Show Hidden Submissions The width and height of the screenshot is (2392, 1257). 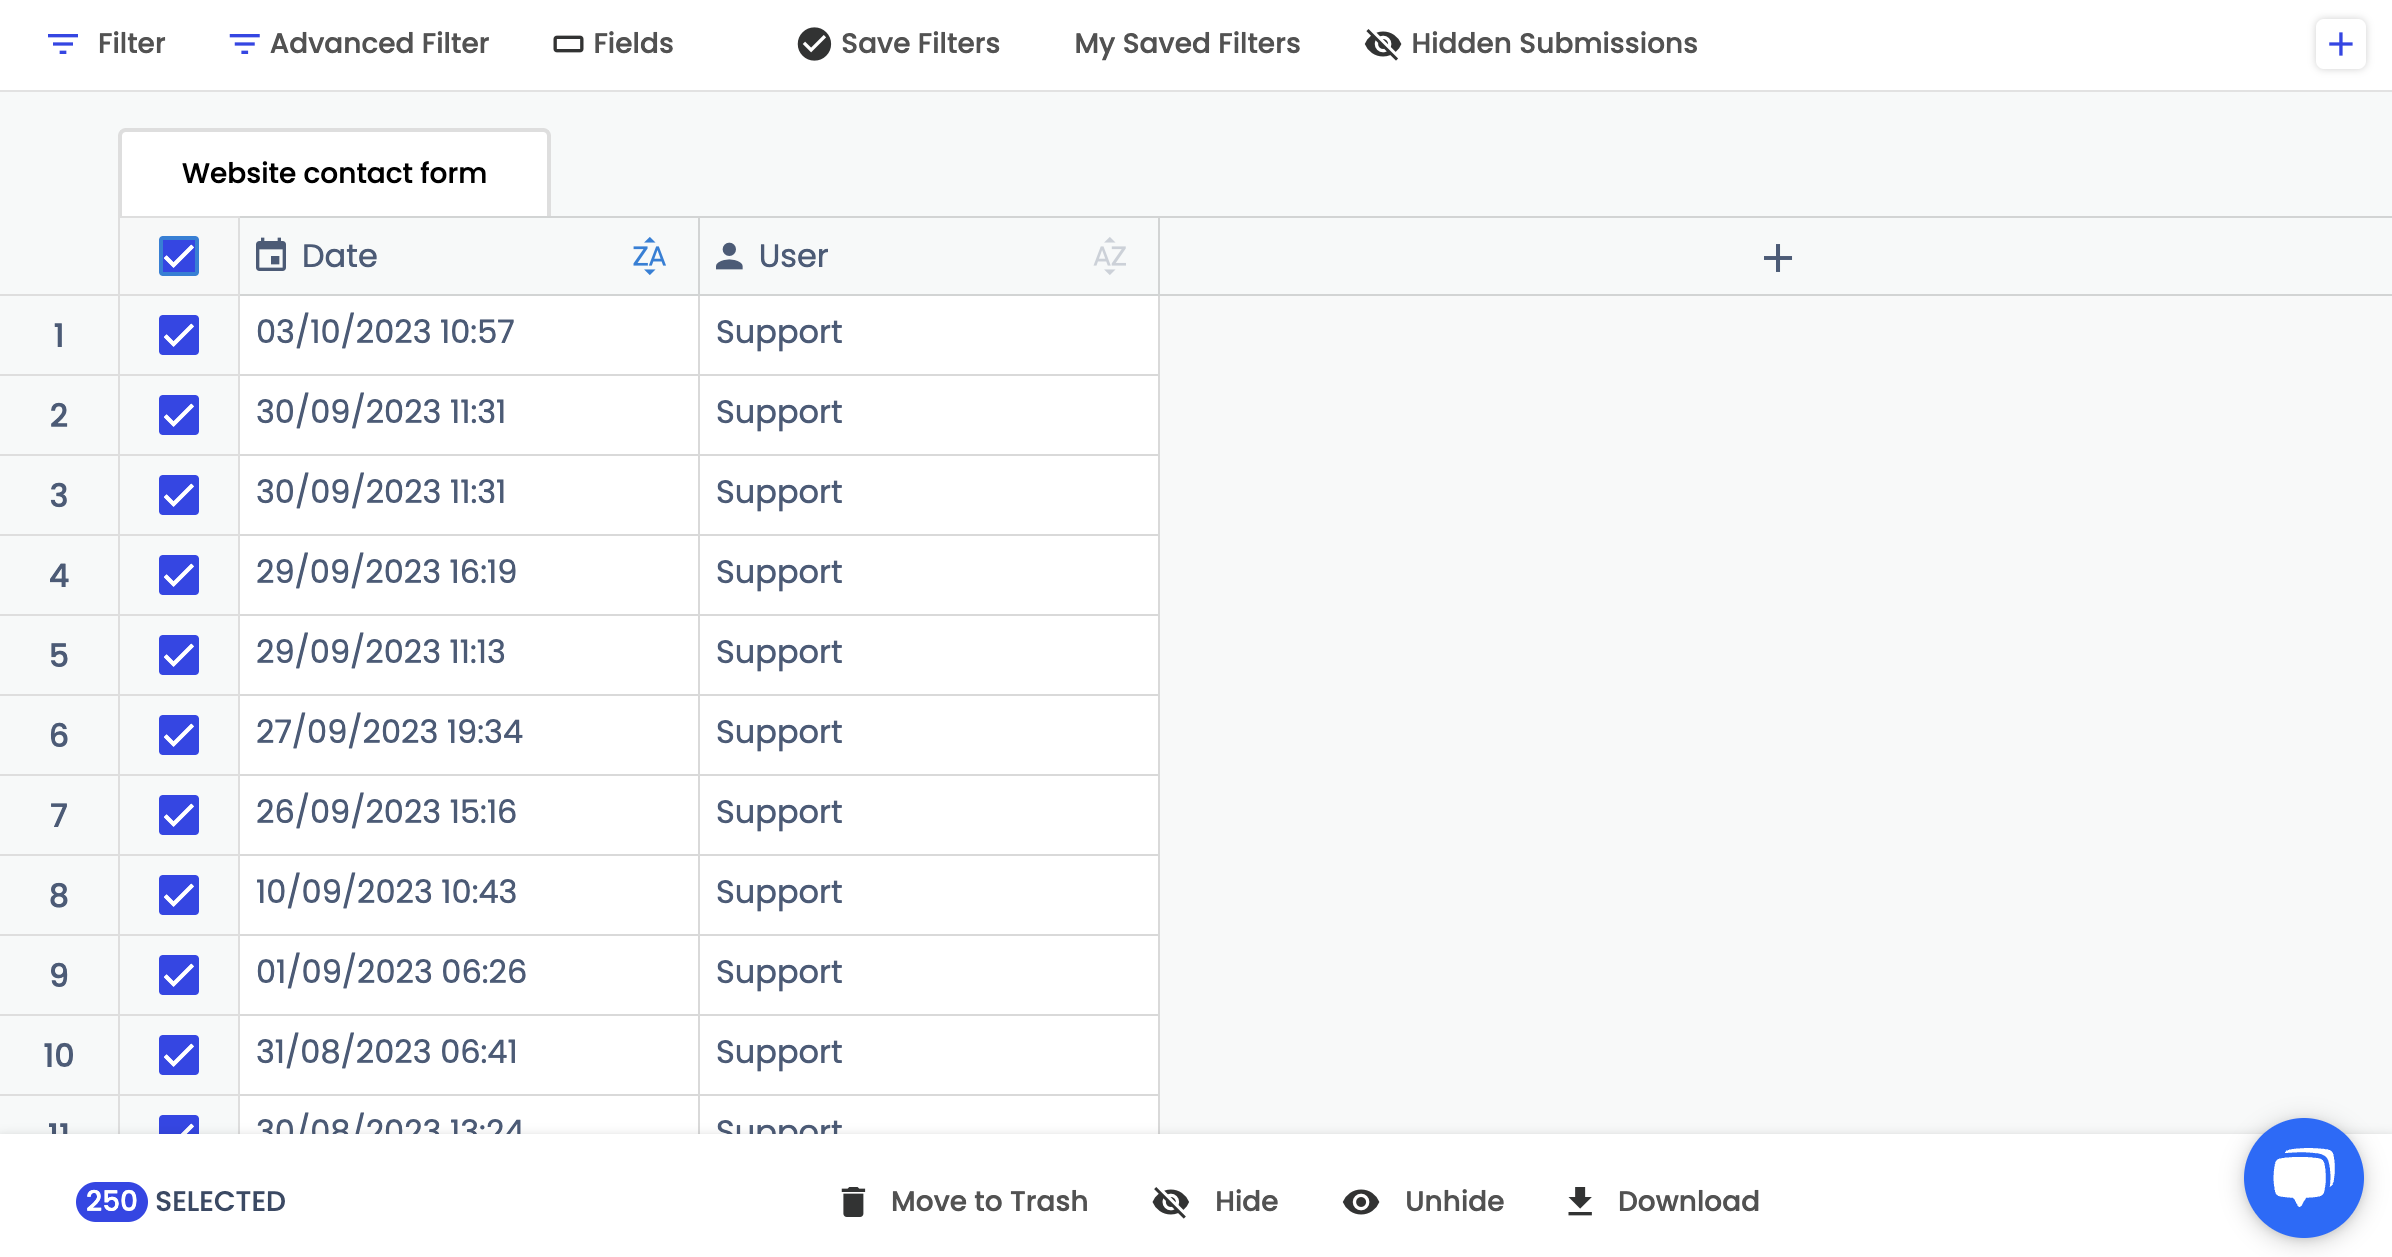[x=1531, y=44]
